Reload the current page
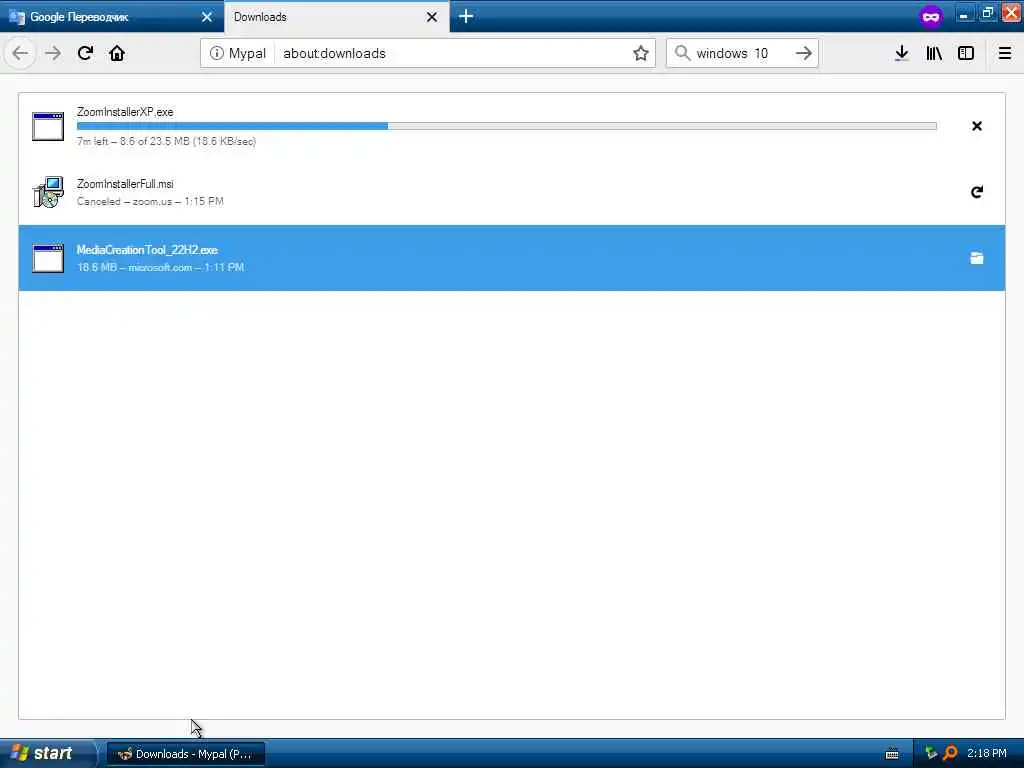 point(85,53)
